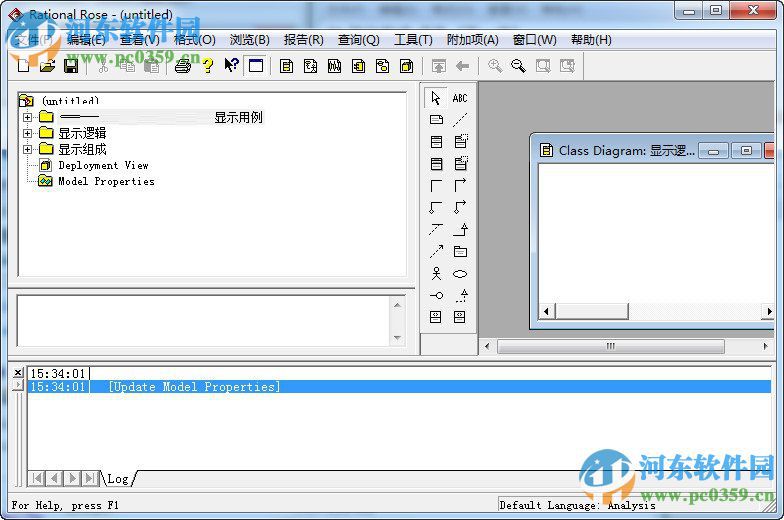This screenshot has height=520, width=784.
Task: Print diagrams using the printer icon
Action: tap(183, 66)
